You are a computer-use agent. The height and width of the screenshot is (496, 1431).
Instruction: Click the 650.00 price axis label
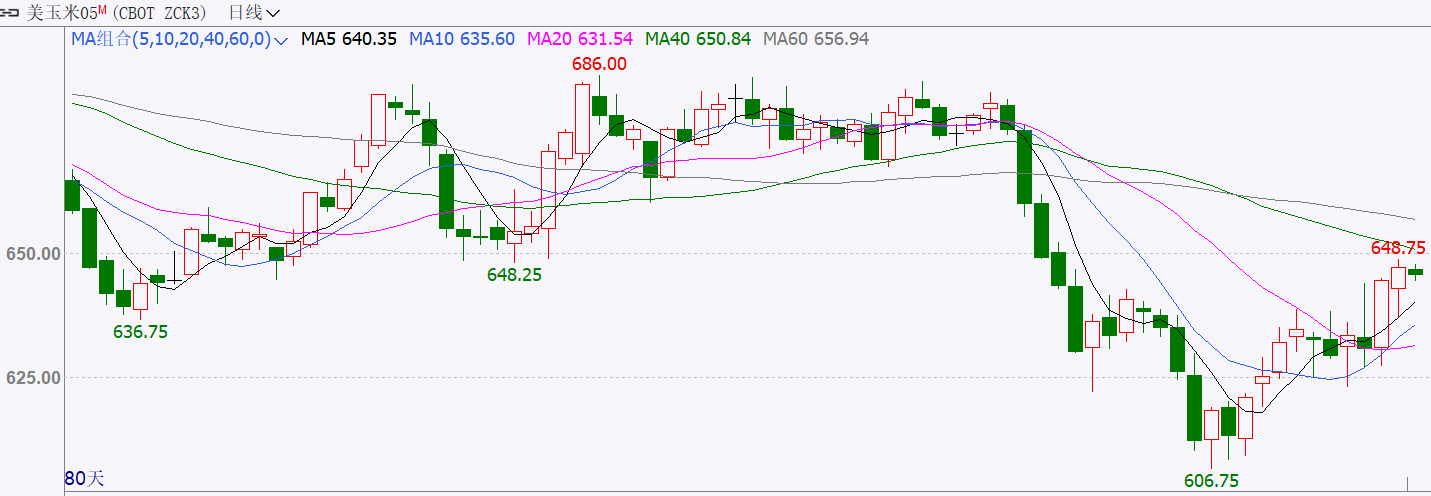click(31, 254)
